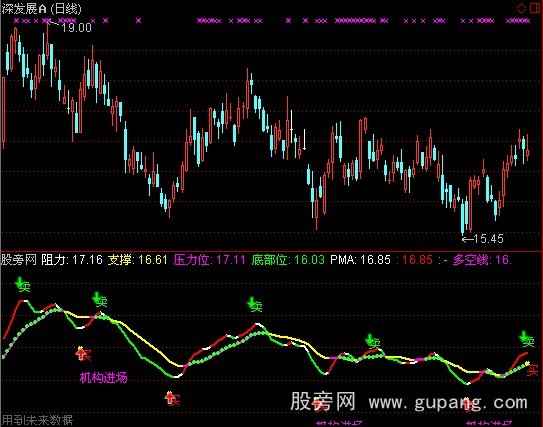Viewport: 543px width, 427px height.
Task: Click the red 买 buy marker below 机构进场
Action: (172, 399)
